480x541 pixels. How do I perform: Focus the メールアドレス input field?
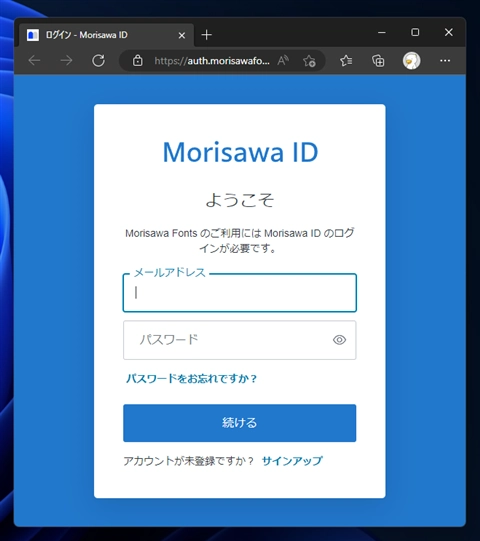pyautogui.click(x=240, y=293)
